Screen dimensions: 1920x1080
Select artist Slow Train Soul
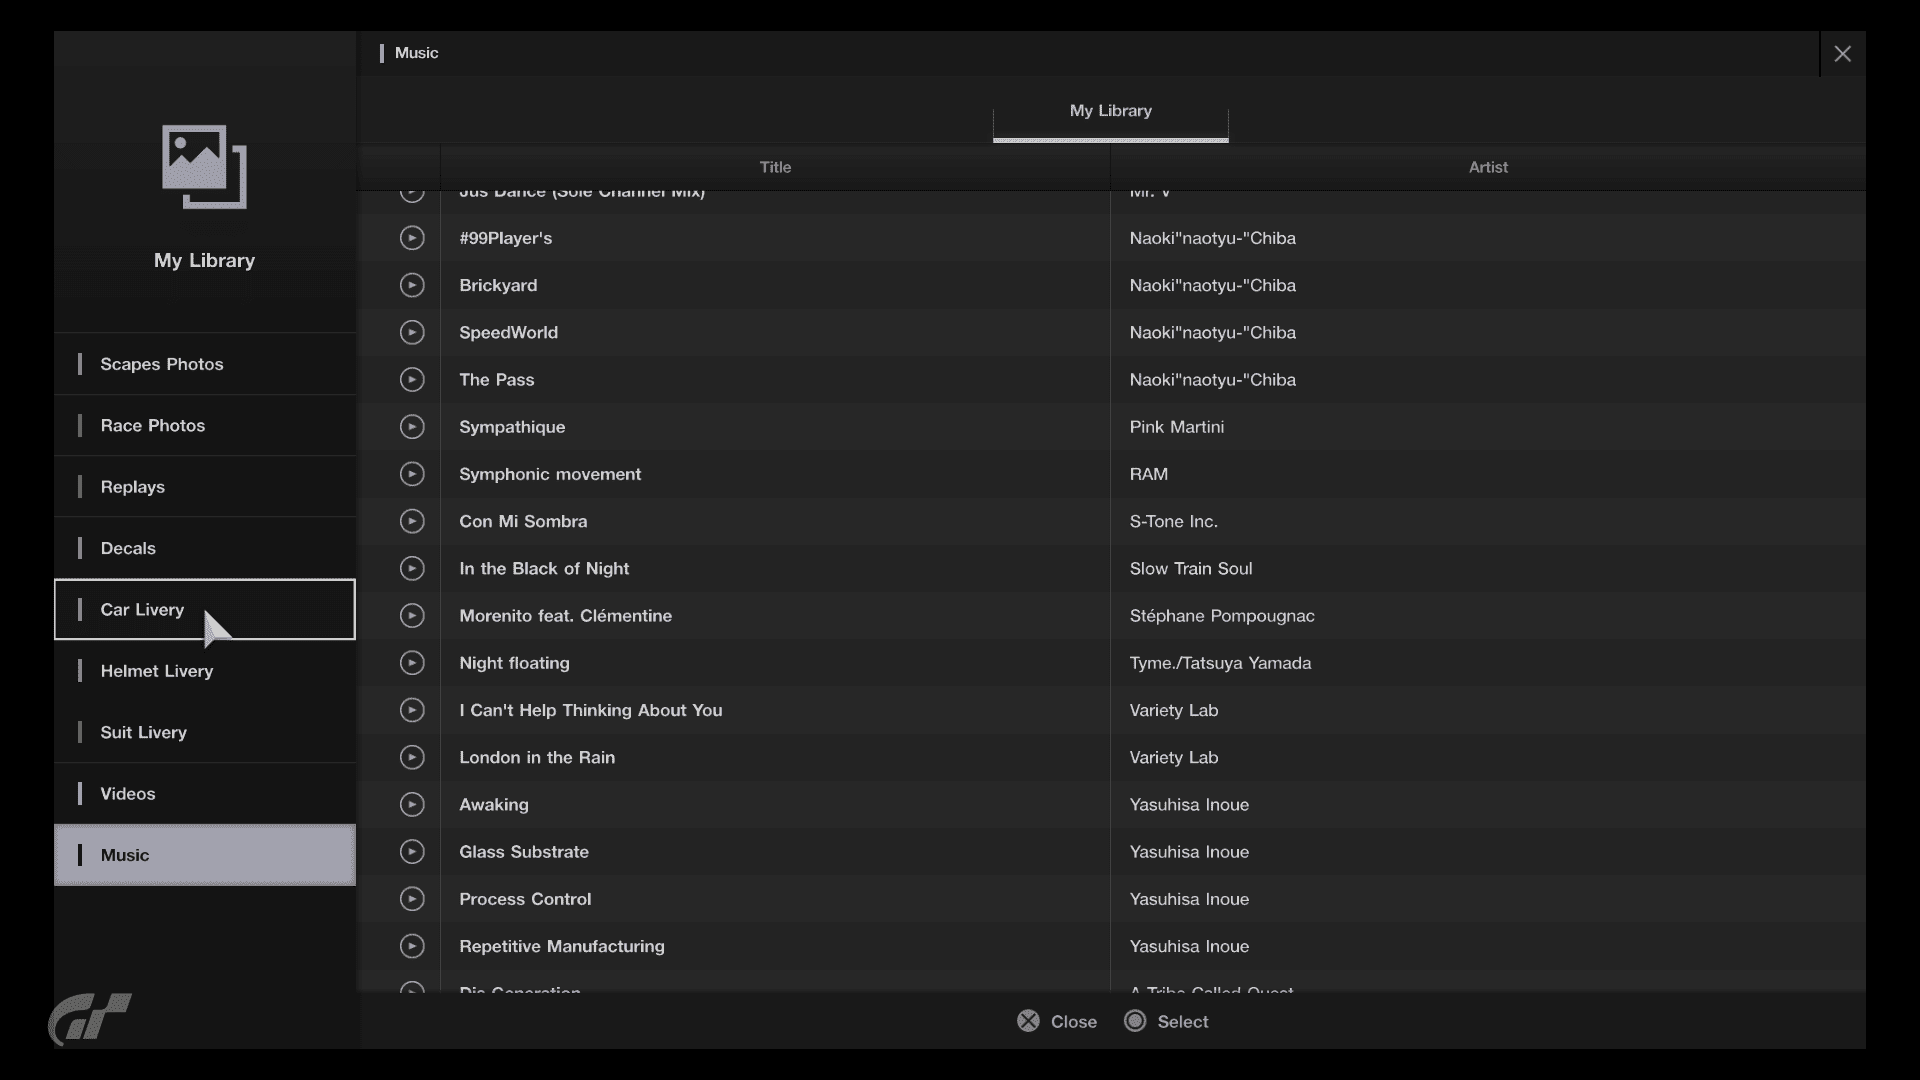[1191, 568]
